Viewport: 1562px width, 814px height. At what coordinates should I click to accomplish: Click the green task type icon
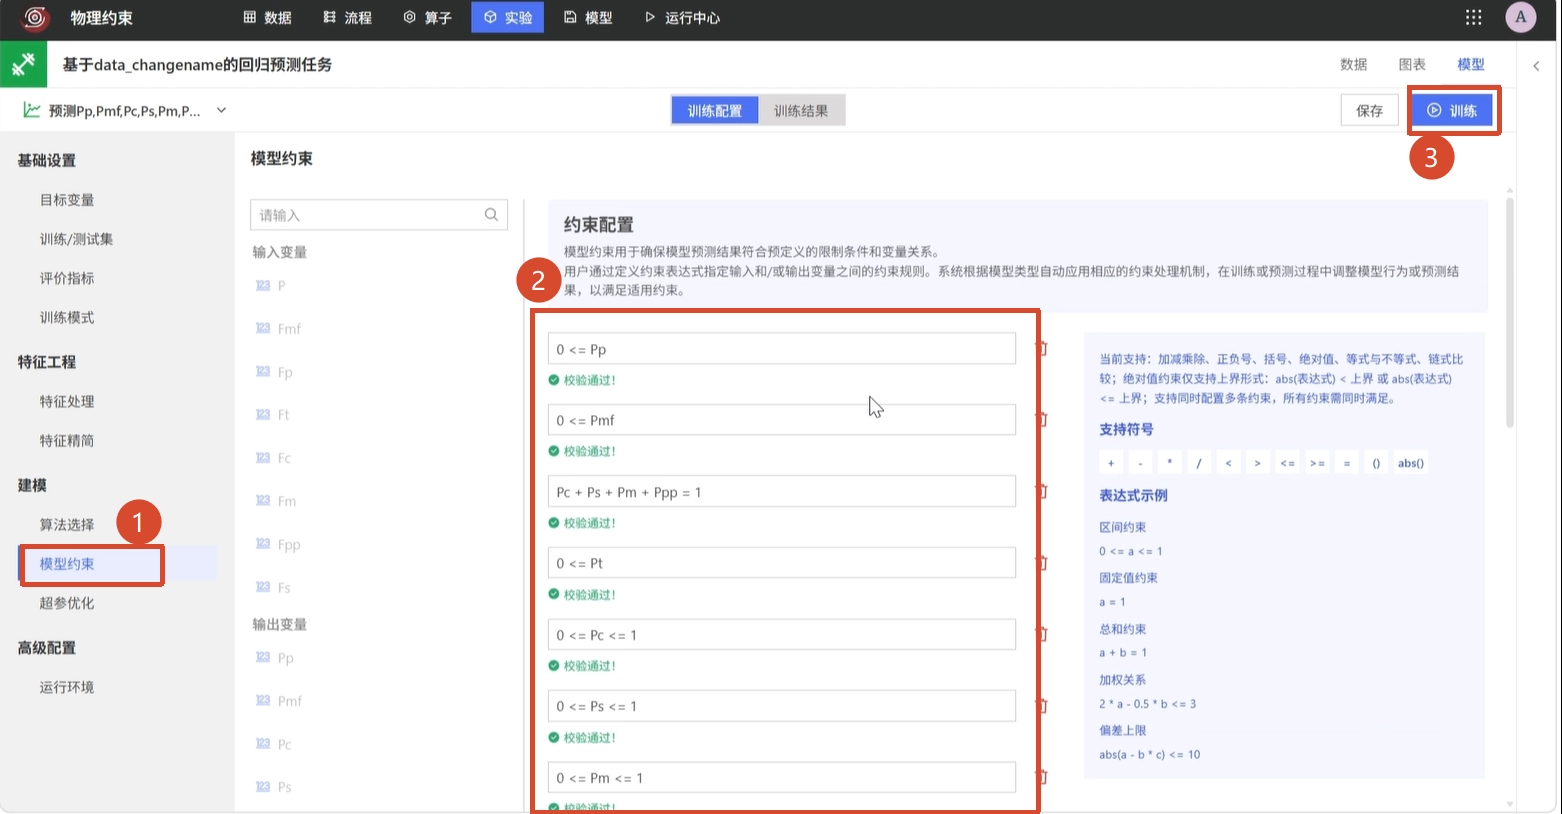[x=23, y=65]
